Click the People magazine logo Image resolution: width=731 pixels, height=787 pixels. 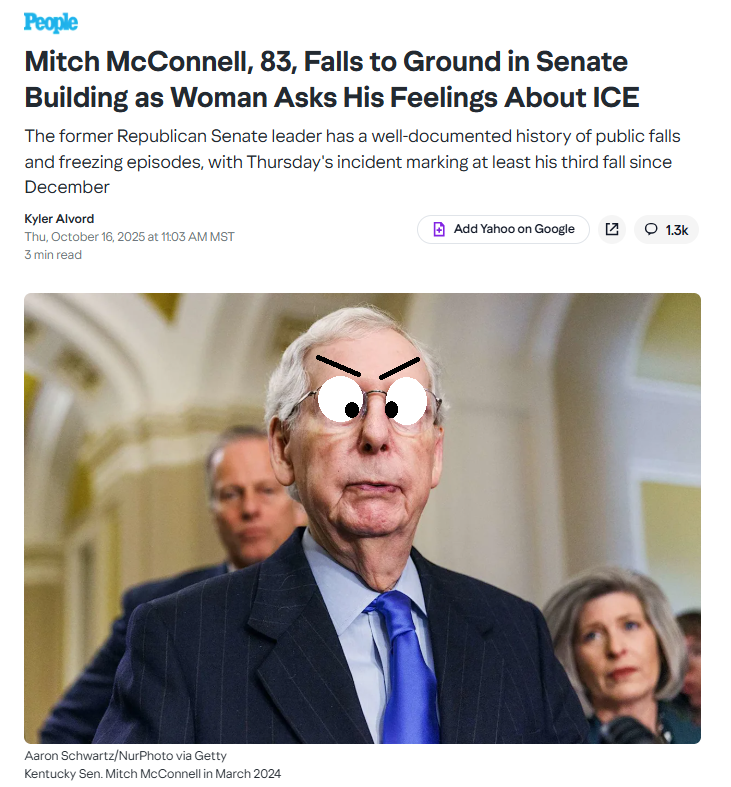(51, 23)
